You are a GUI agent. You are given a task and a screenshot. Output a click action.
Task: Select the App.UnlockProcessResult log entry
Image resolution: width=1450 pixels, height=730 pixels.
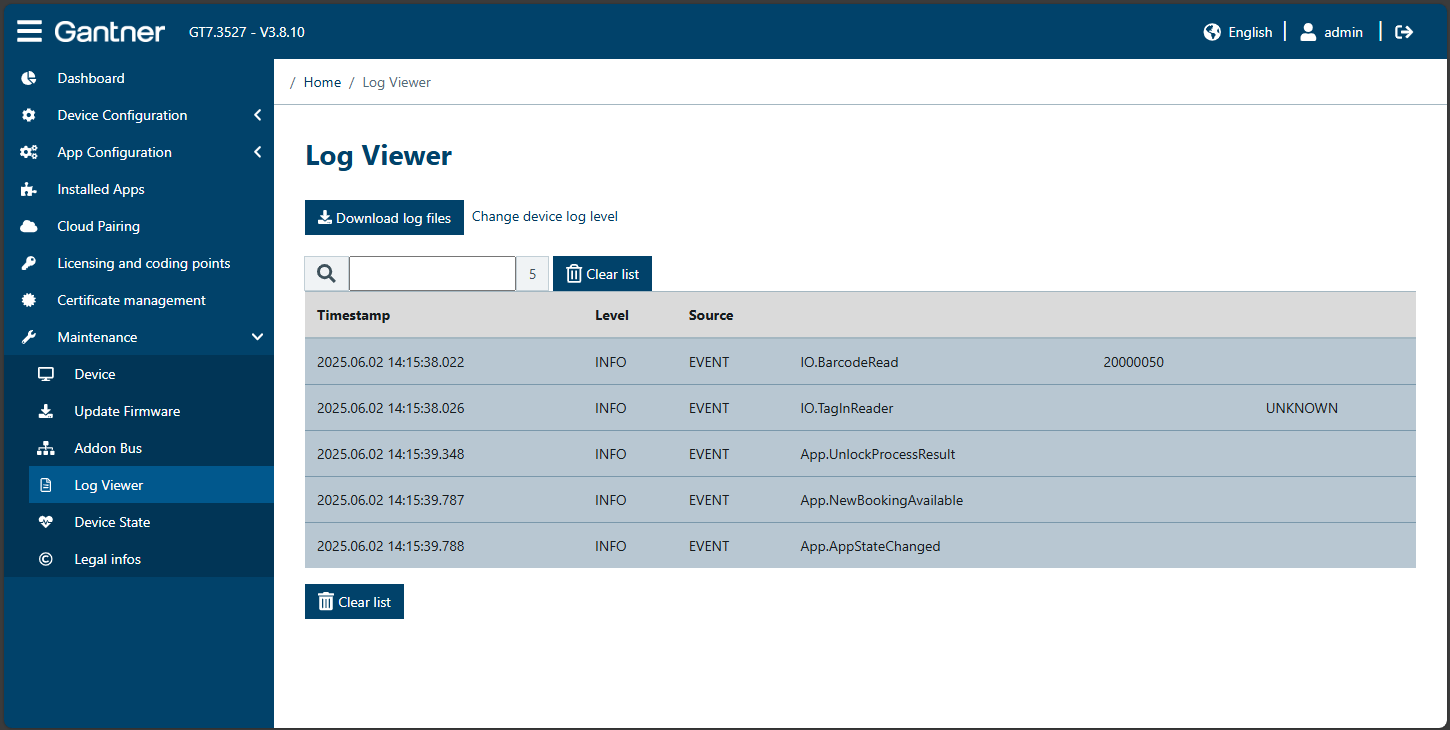860,454
